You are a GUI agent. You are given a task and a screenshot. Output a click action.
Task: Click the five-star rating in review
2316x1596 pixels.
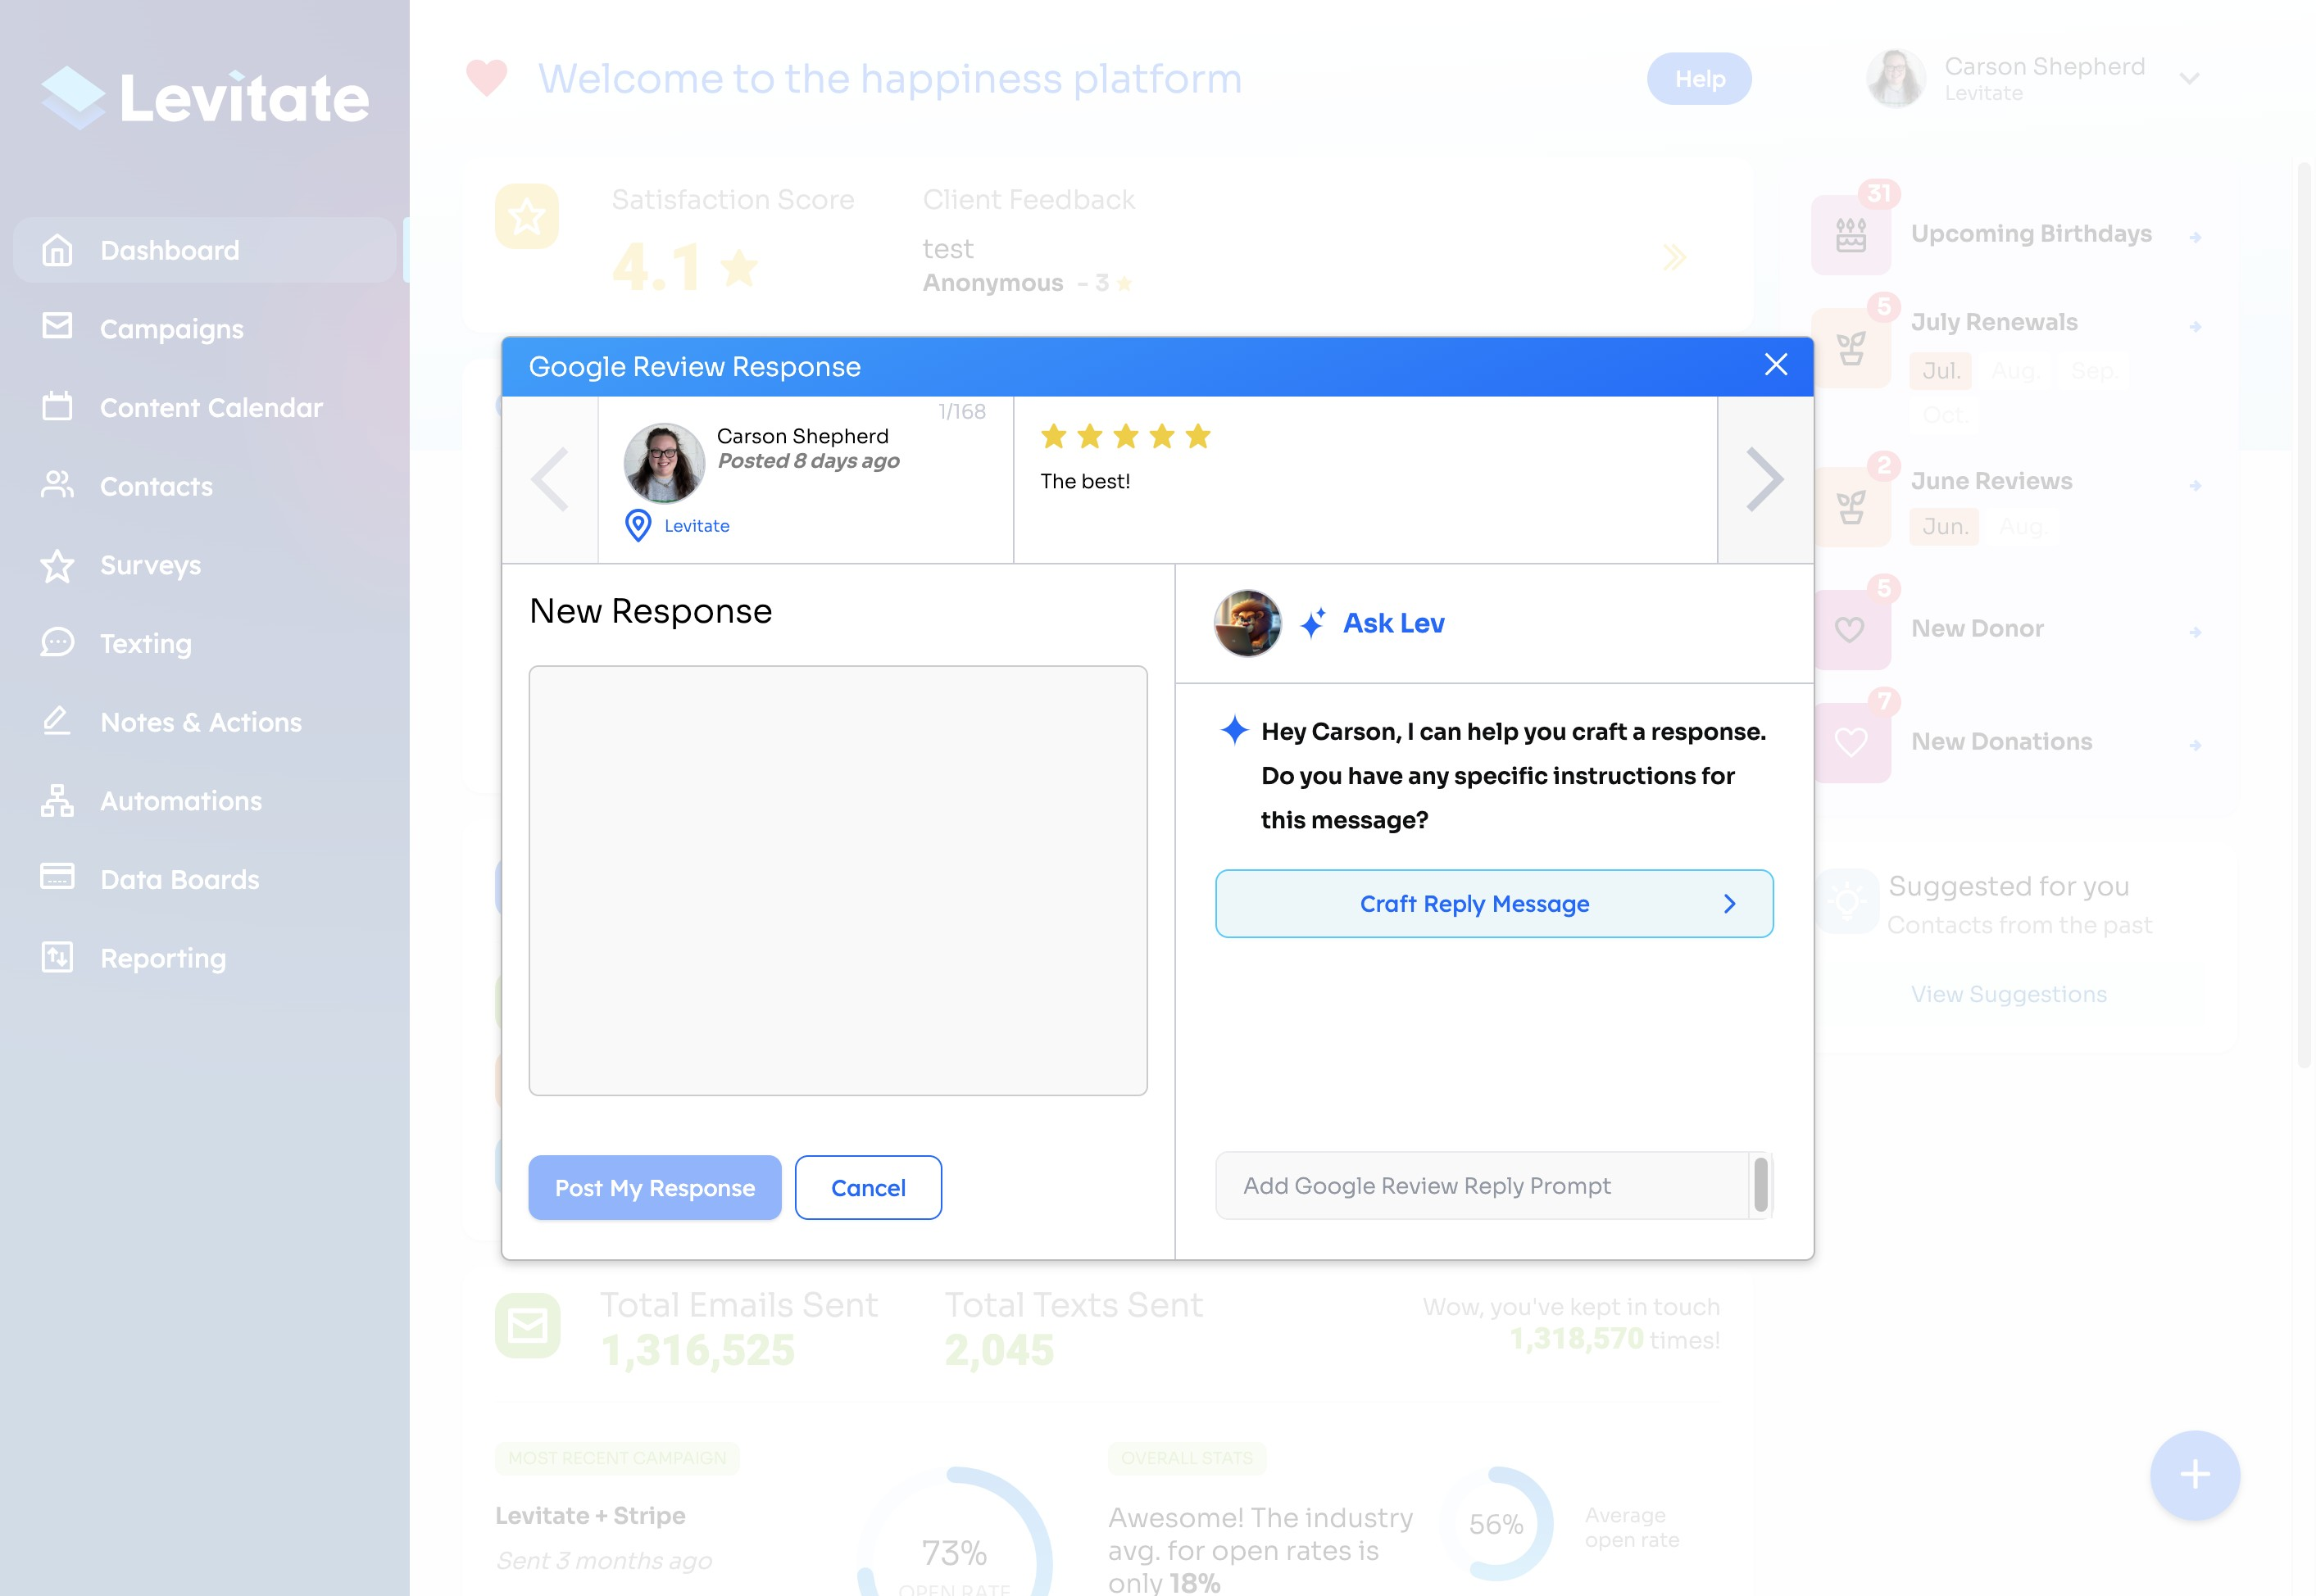click(1125, 436)
